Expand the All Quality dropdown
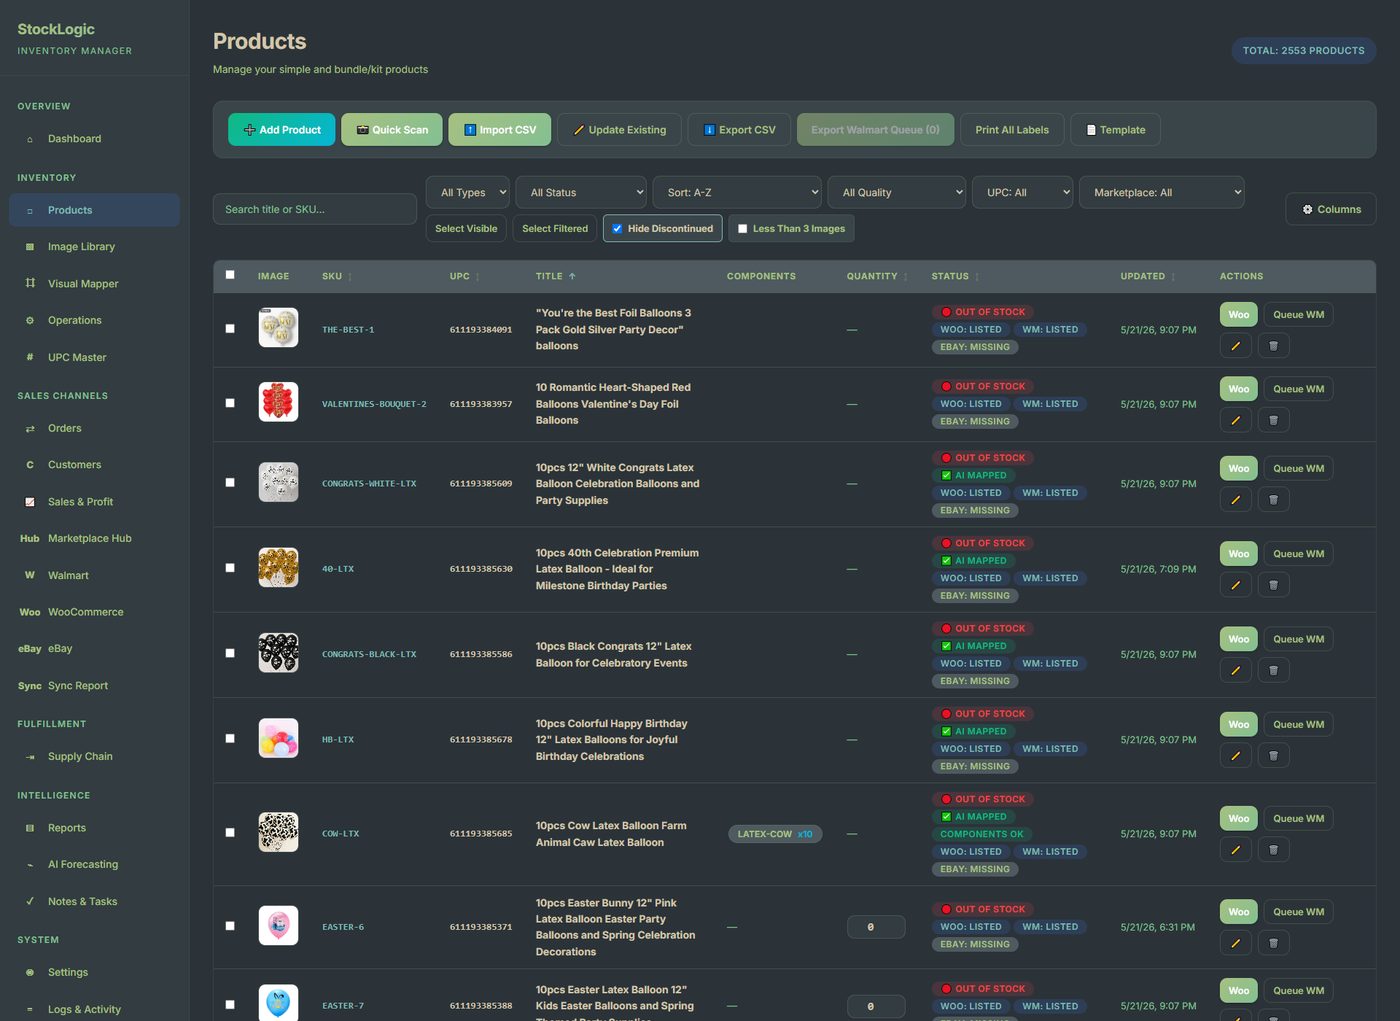This screenshot has height=1021, width=1400. [897, 192]
